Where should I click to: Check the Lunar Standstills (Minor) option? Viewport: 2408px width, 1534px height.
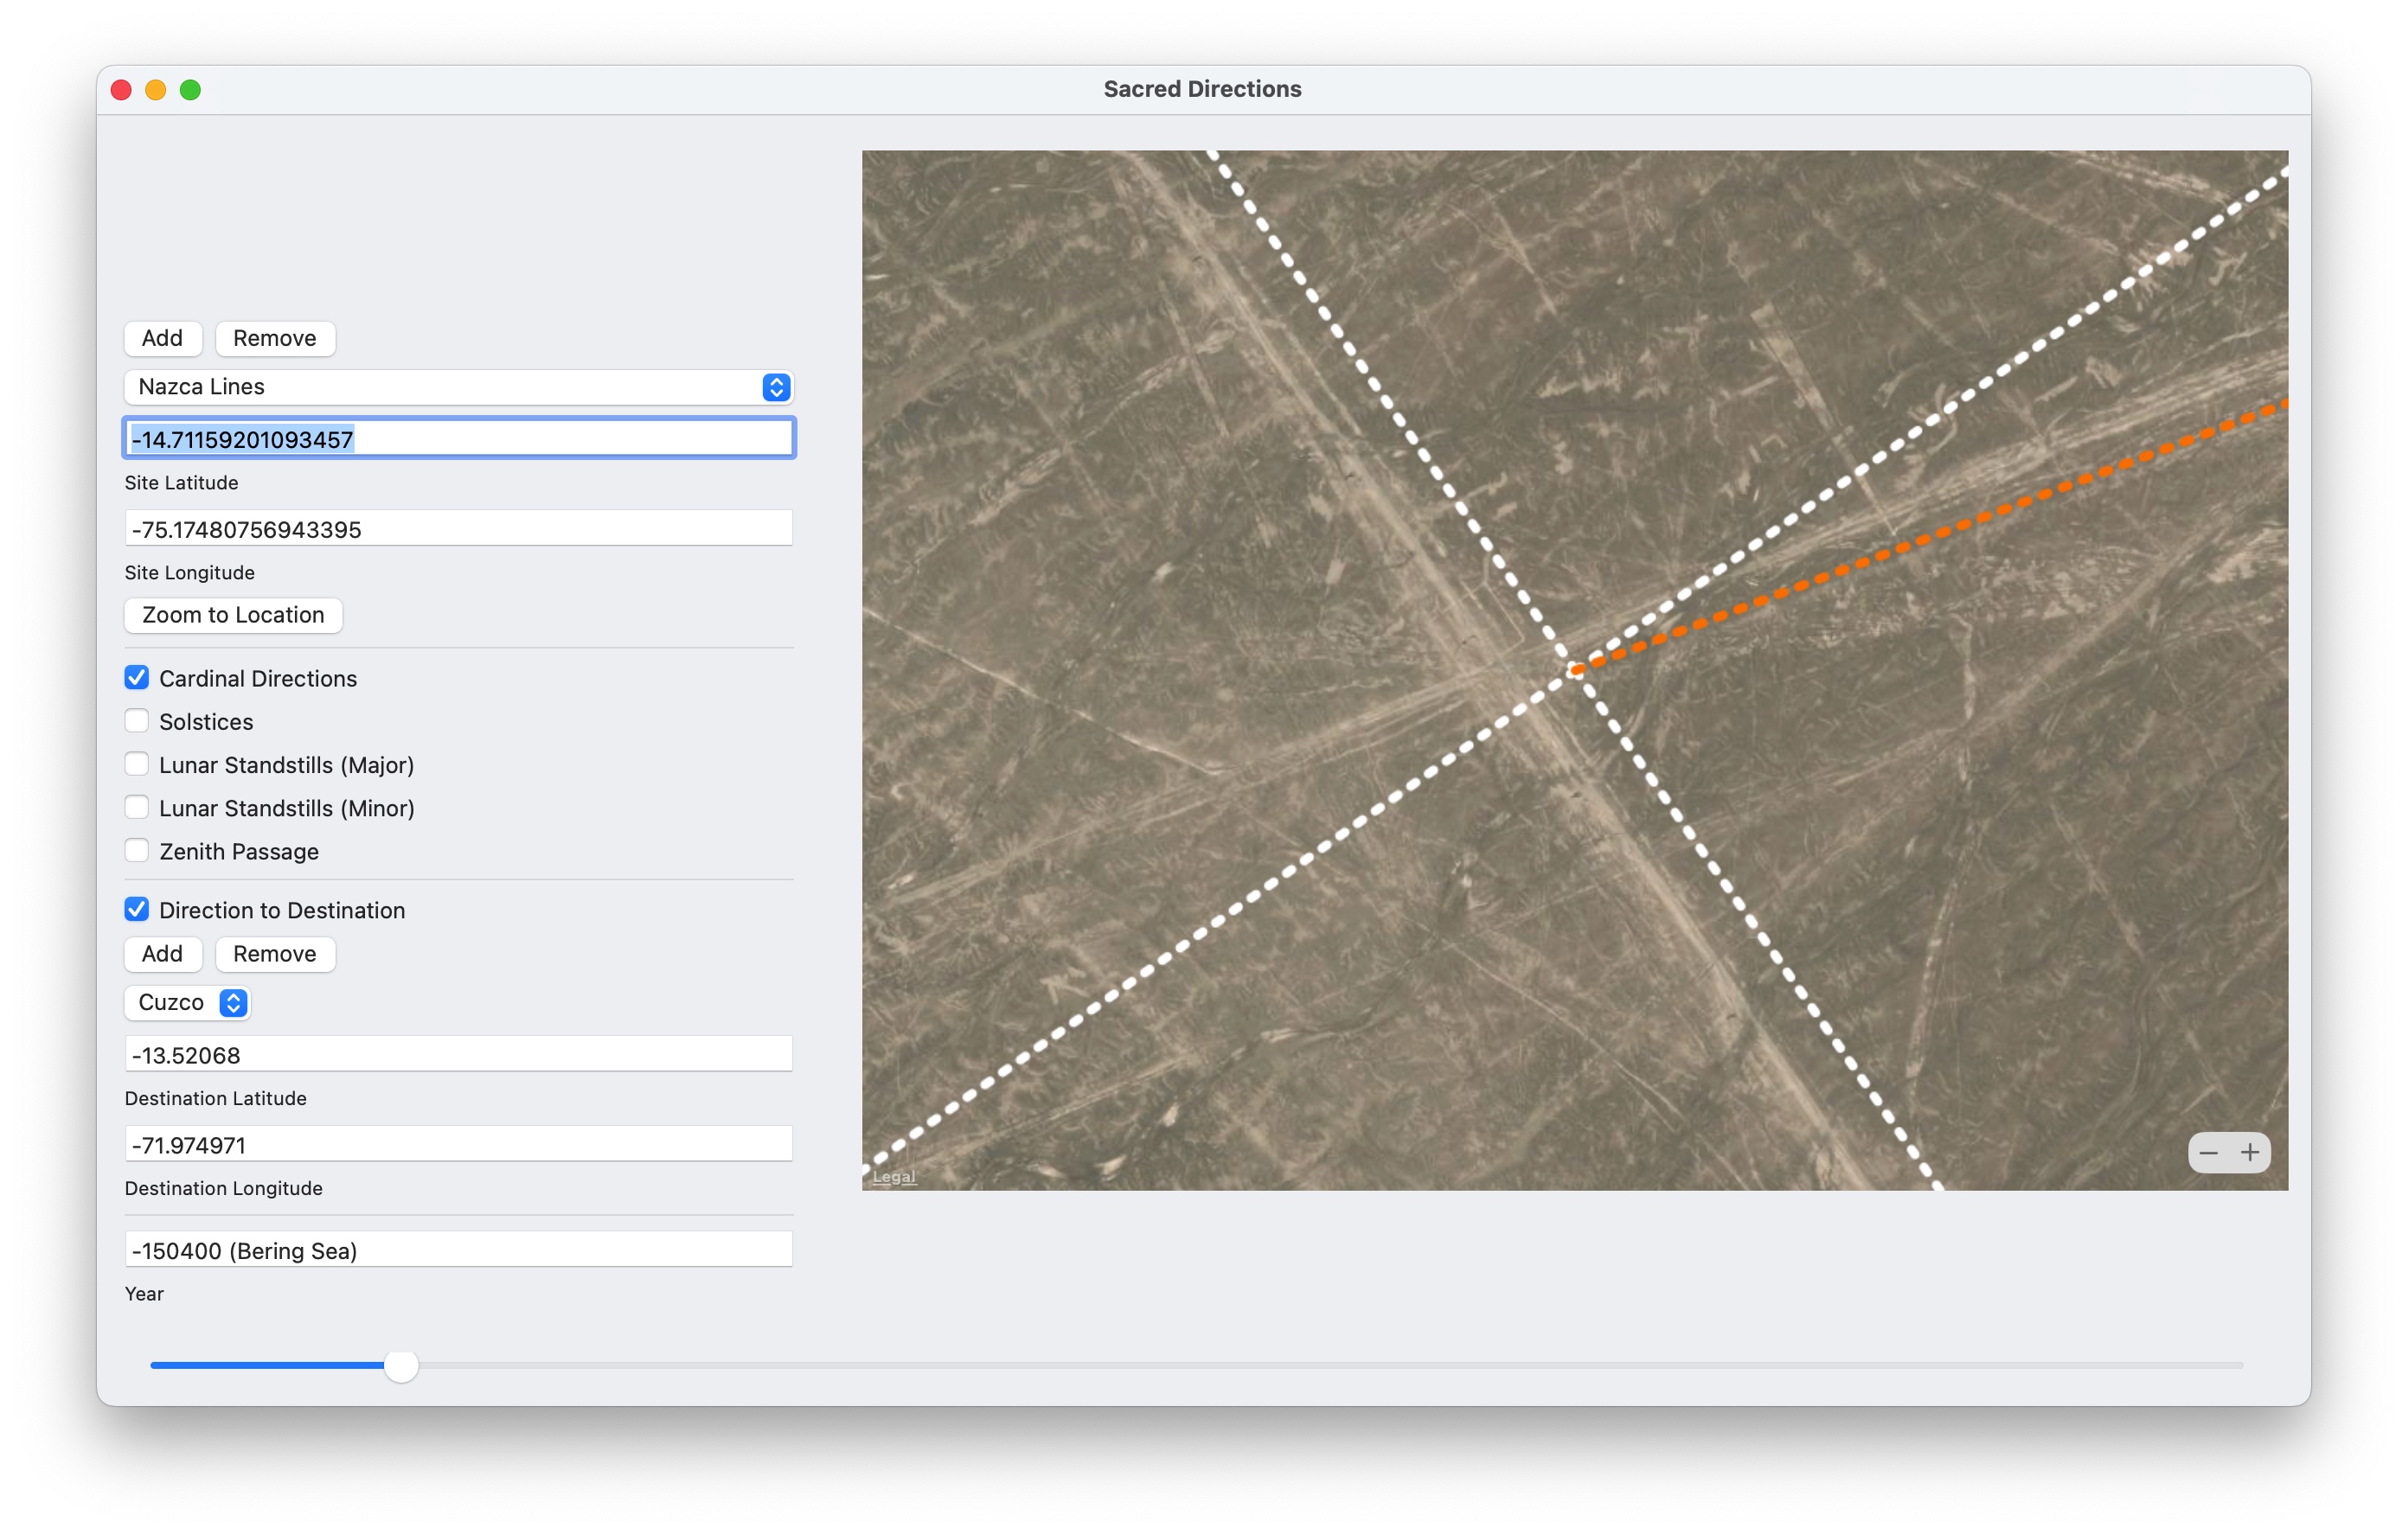137,808
